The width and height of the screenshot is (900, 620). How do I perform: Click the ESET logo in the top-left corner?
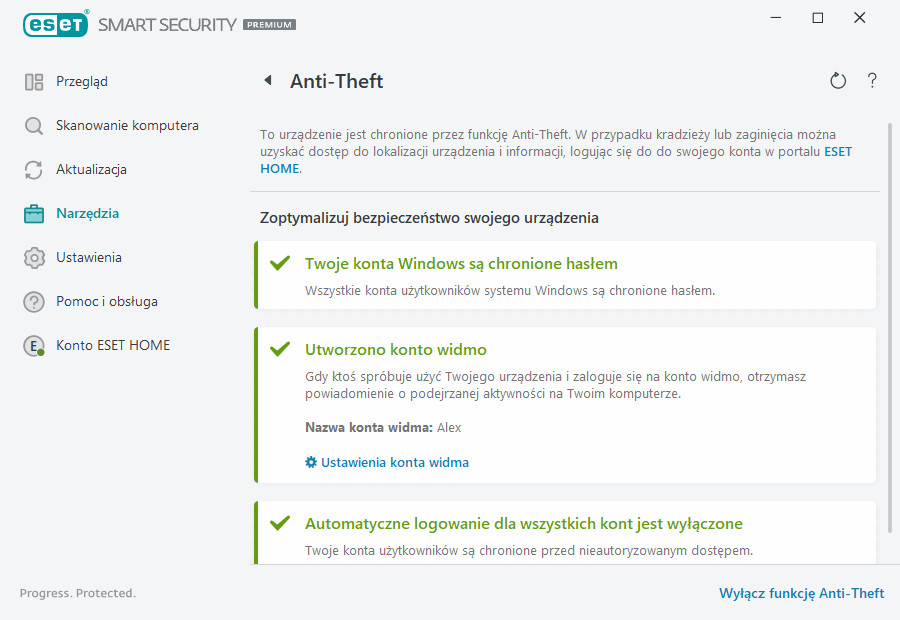tap(55, 23)
